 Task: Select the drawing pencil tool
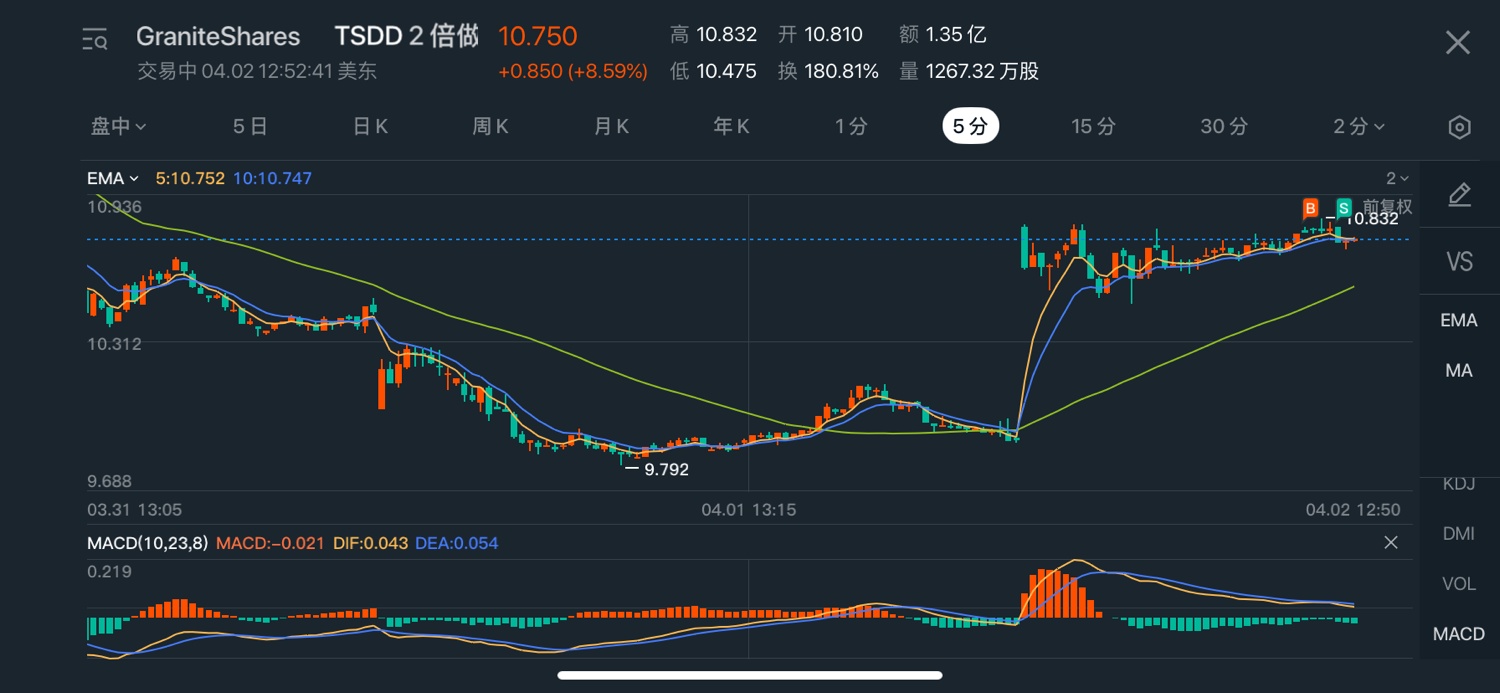[1459, 195]
